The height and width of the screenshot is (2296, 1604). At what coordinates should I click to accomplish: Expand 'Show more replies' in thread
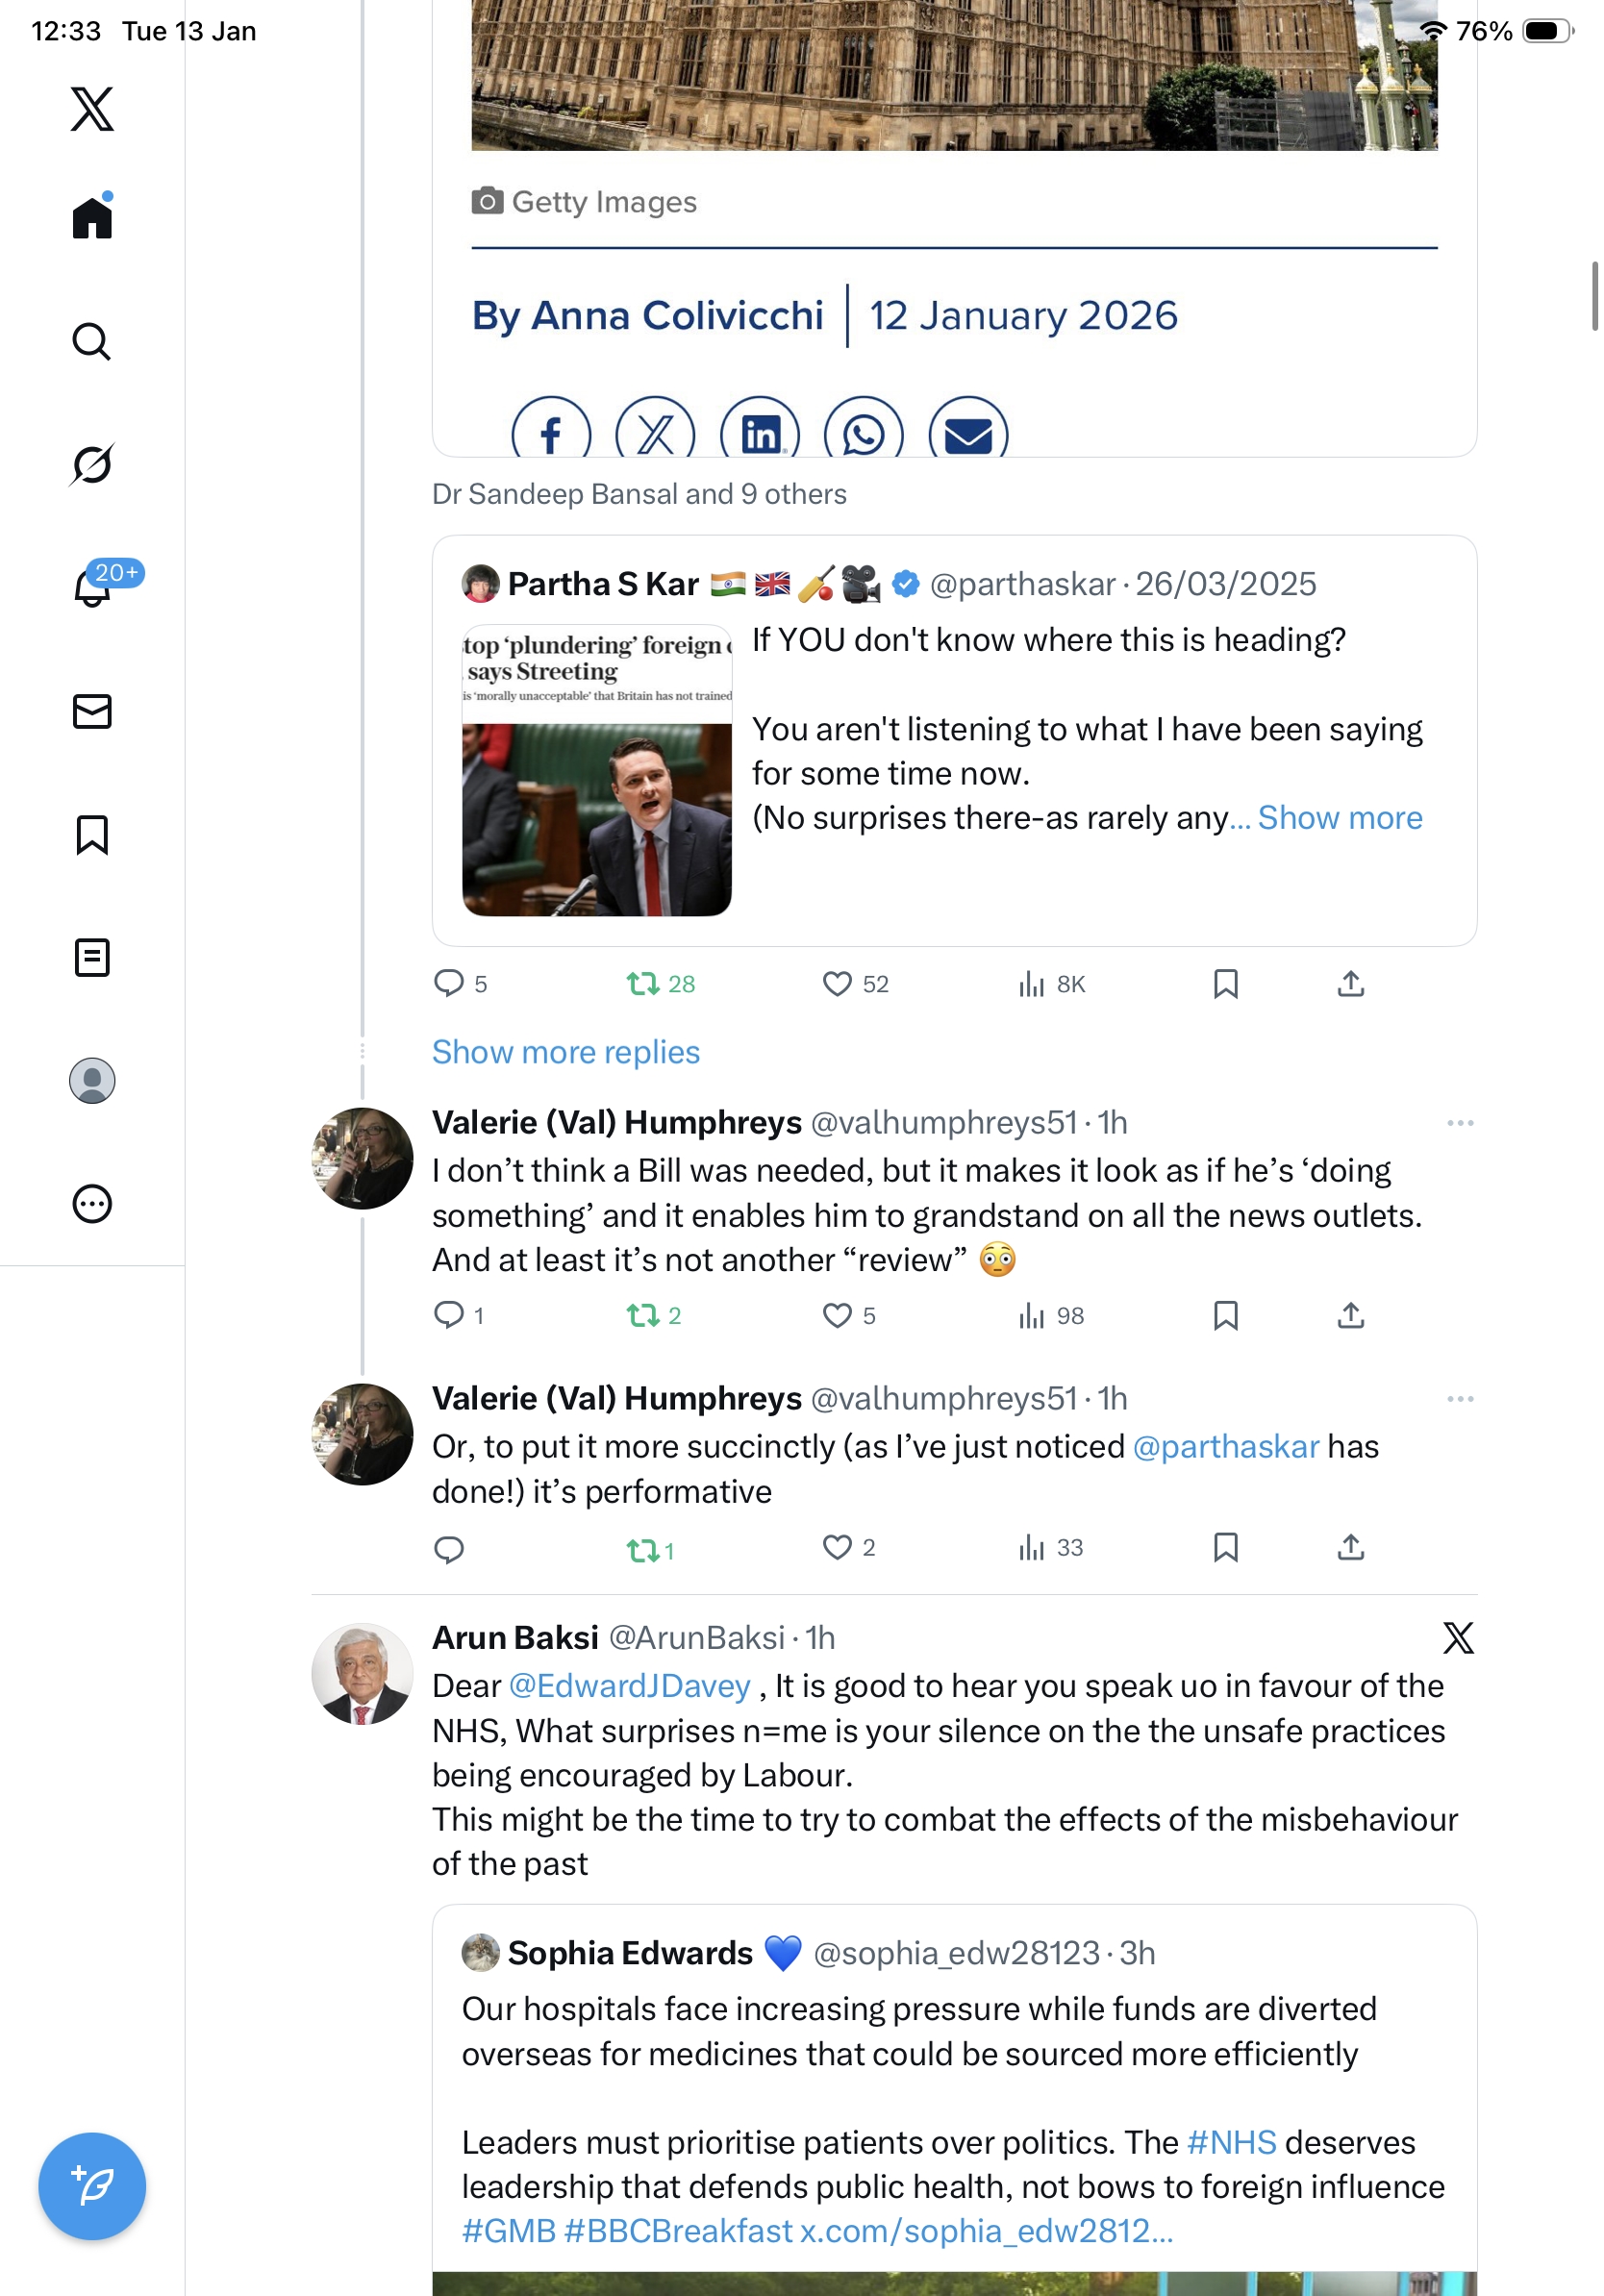point(565,1052)
